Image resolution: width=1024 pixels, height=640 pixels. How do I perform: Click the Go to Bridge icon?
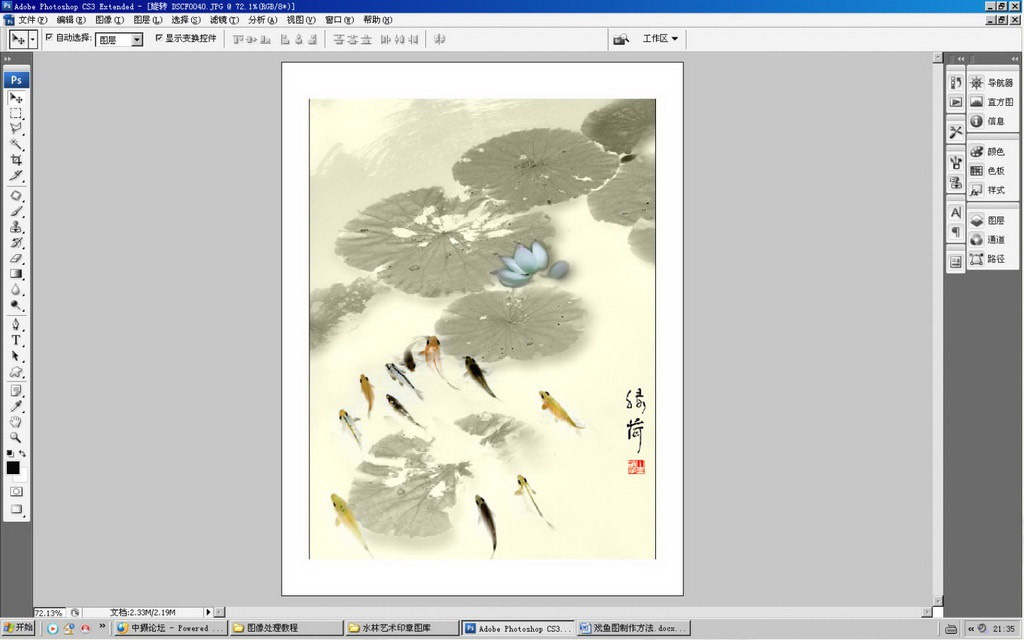[620, 39]
